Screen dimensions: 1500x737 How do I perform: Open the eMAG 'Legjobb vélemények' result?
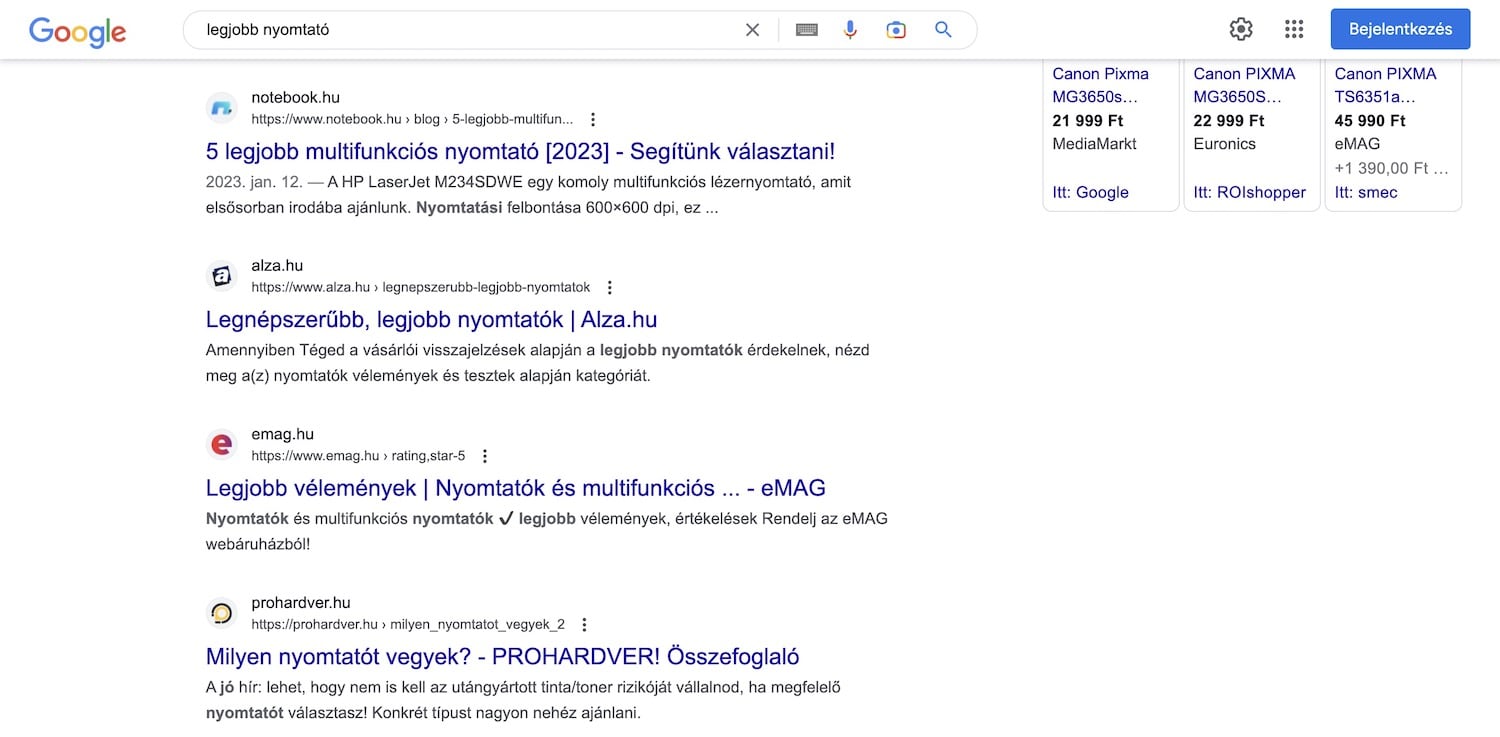pos(516,488)
